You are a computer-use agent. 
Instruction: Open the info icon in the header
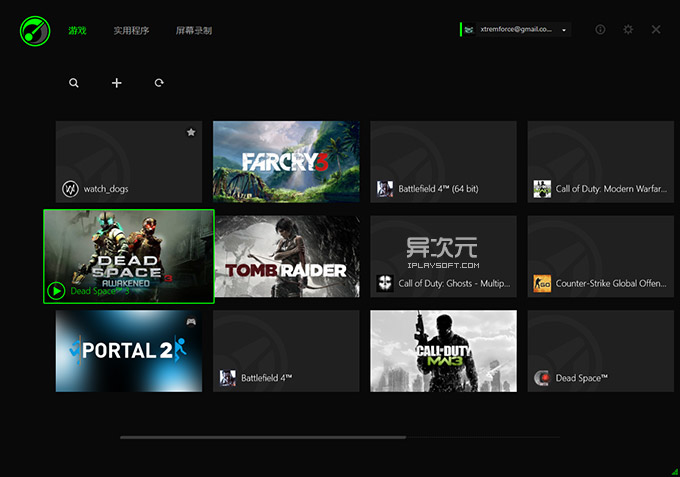600,29
